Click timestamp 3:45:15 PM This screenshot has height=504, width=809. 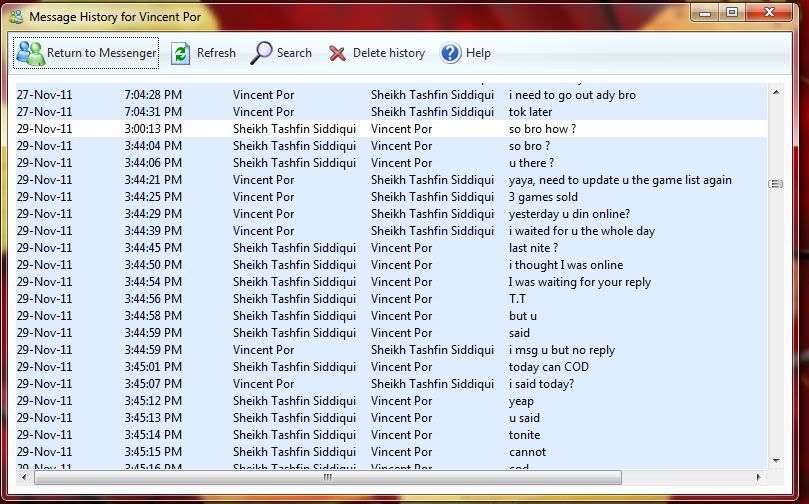153,452
